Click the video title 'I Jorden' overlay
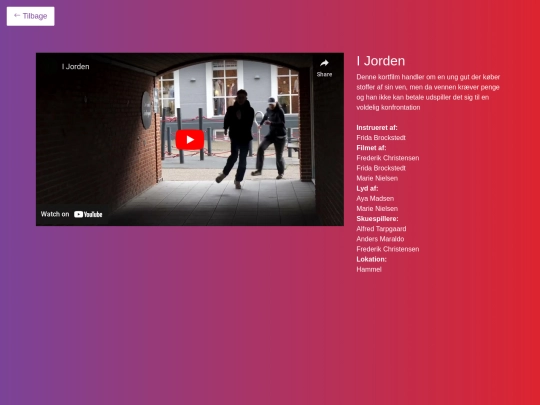 75,66
